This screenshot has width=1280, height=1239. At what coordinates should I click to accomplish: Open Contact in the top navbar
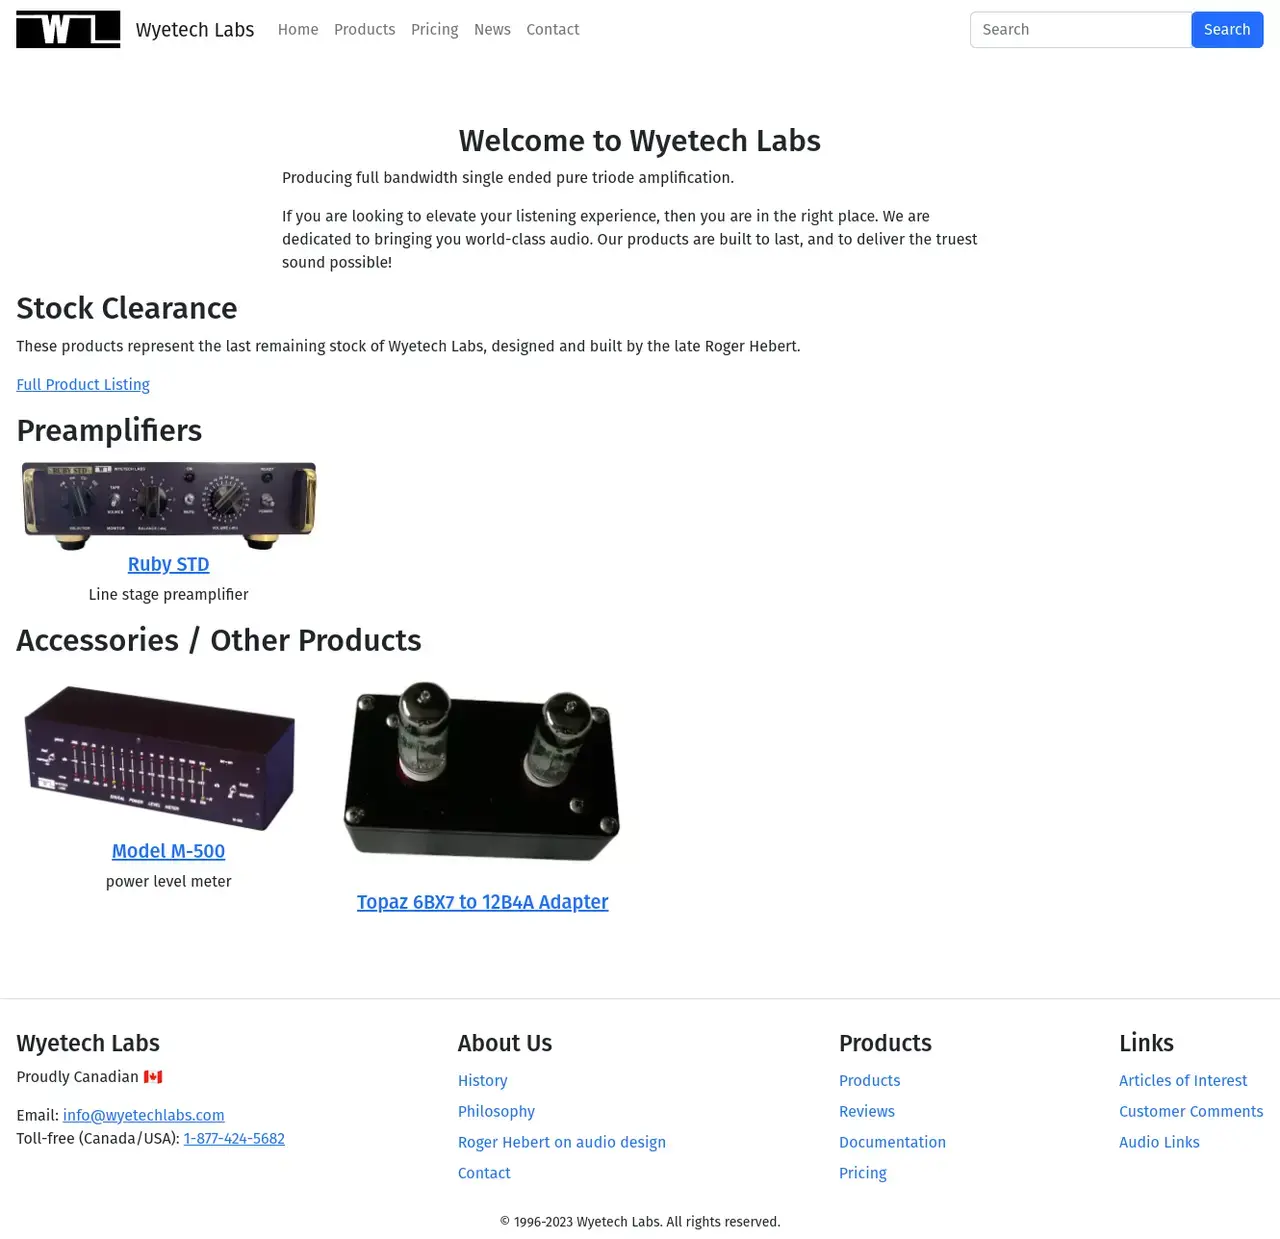point(553,30)
